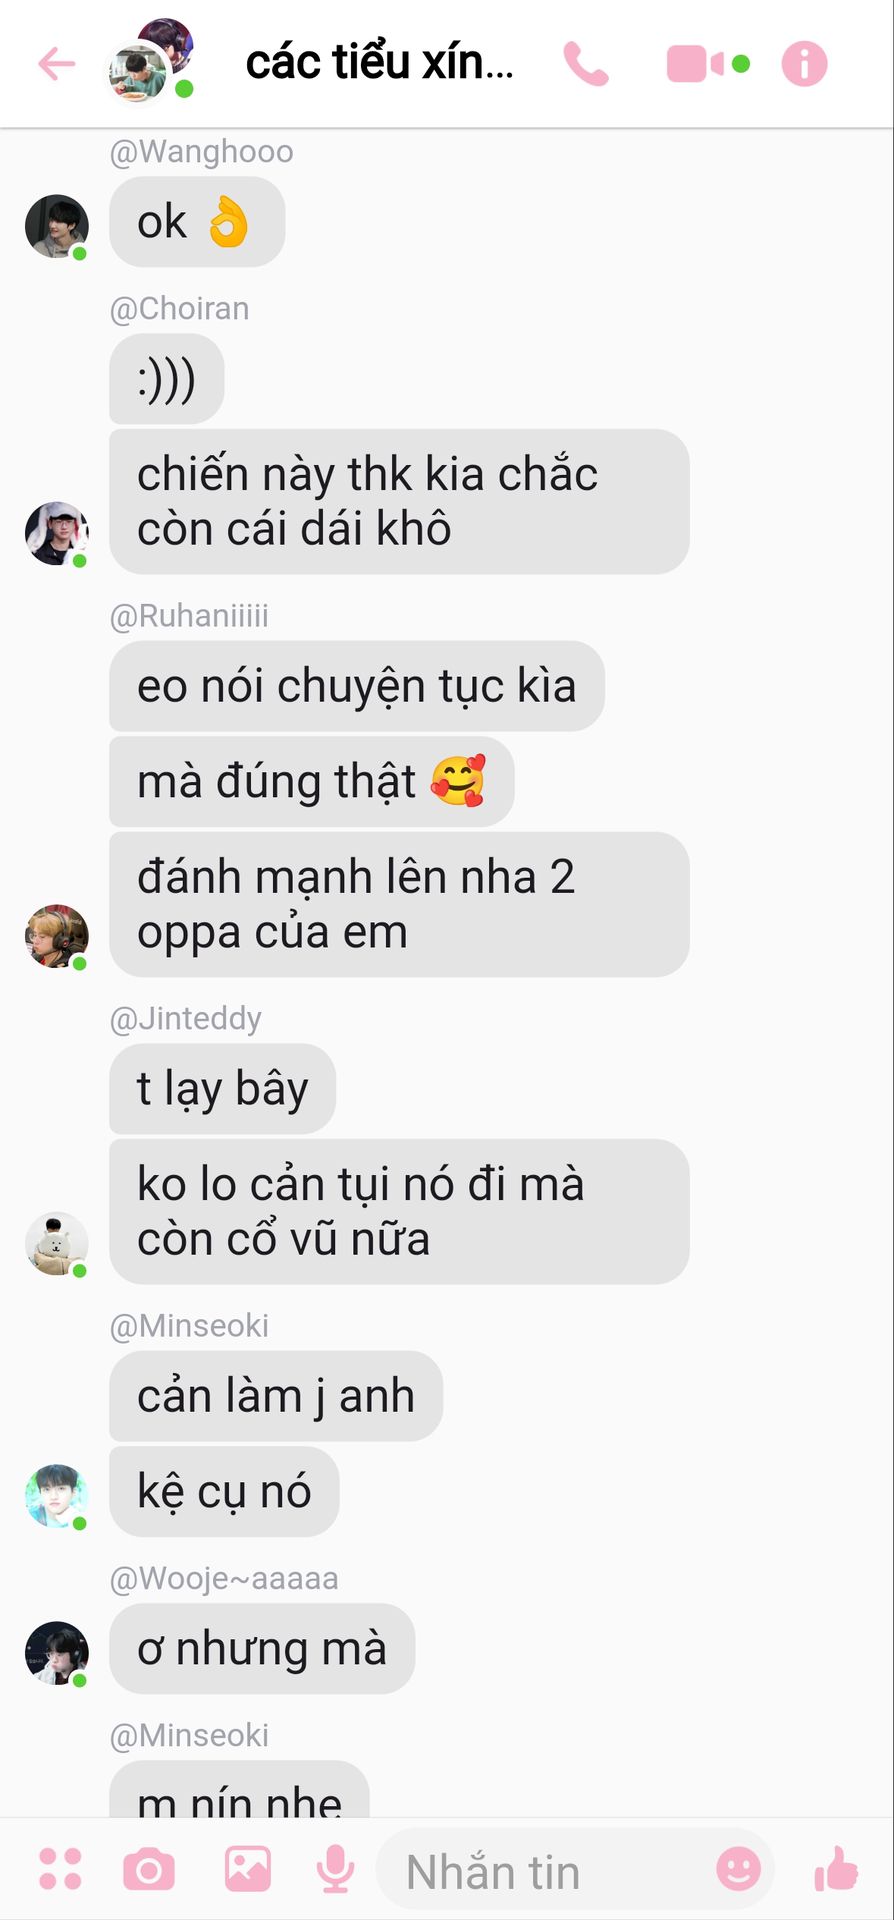
Task: Open group chat title các tiểu xín...
Action: tap(380, 63)
